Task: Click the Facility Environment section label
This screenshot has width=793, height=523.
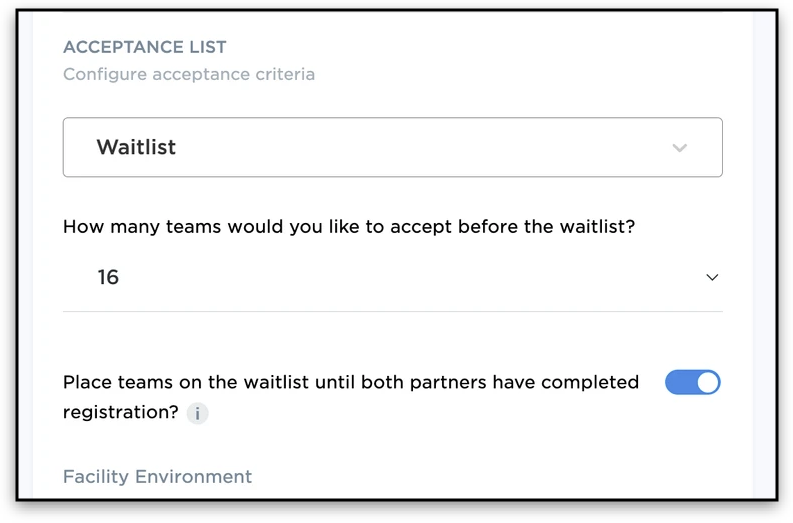Action: click(x=157, y=476)
